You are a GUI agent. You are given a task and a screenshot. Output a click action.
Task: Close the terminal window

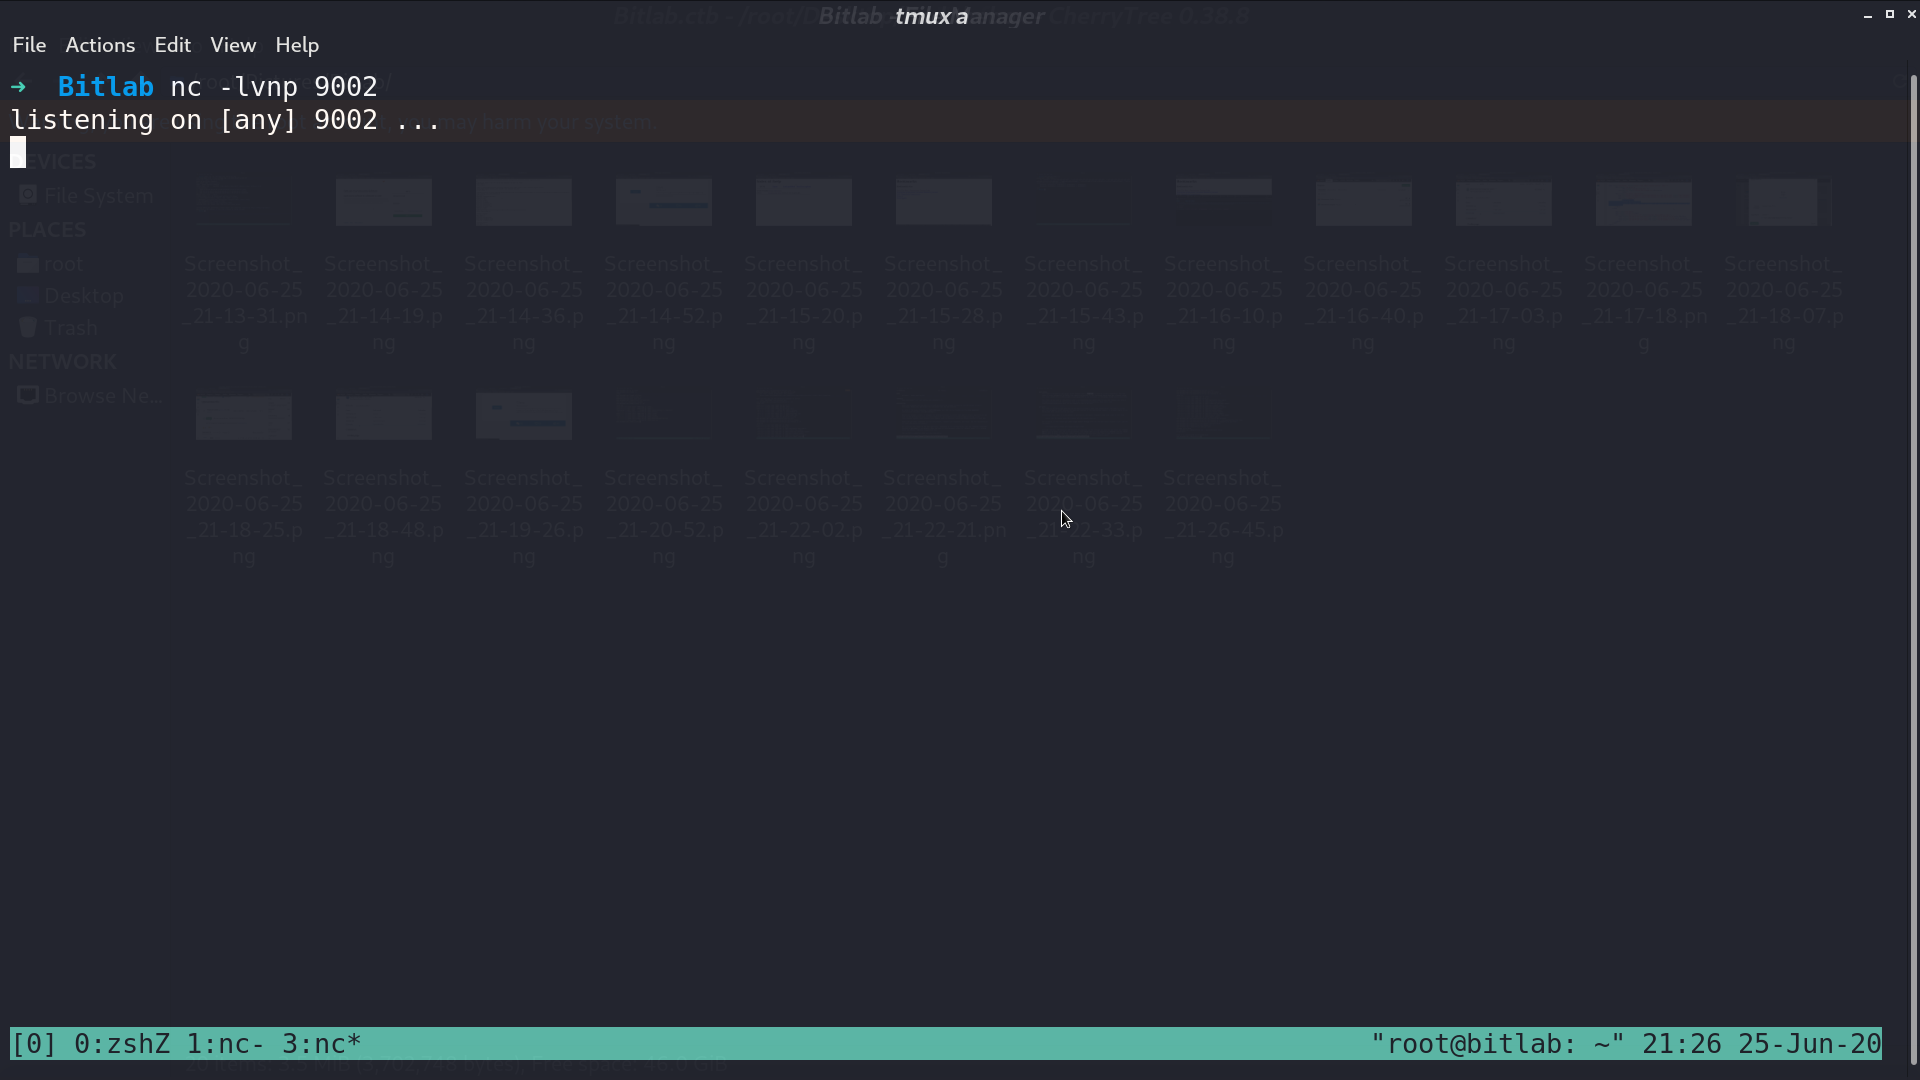tap(1912, 14)
